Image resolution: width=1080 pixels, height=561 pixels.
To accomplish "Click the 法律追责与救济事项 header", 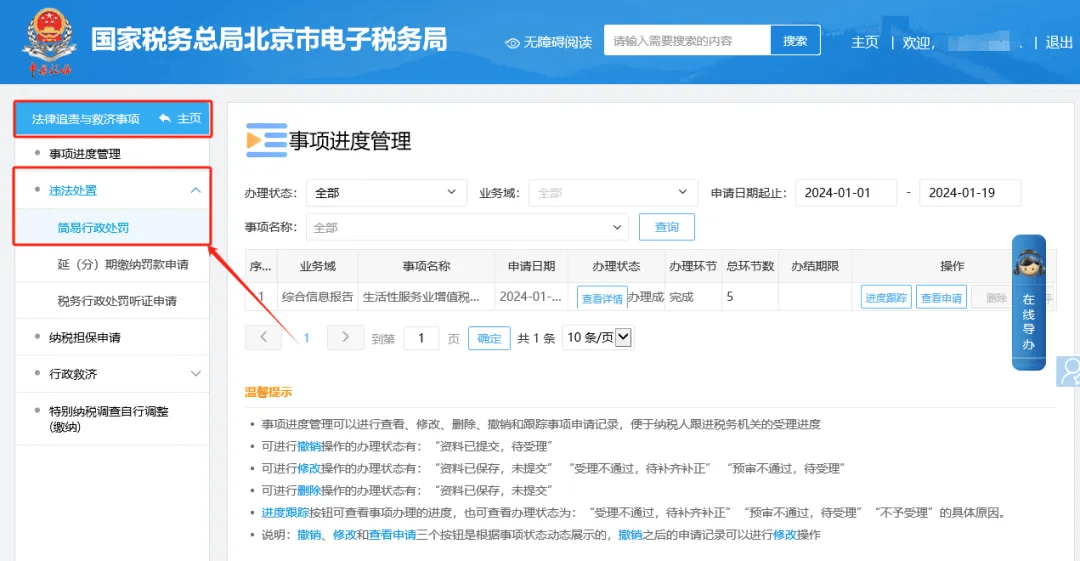I will (85, 119).
